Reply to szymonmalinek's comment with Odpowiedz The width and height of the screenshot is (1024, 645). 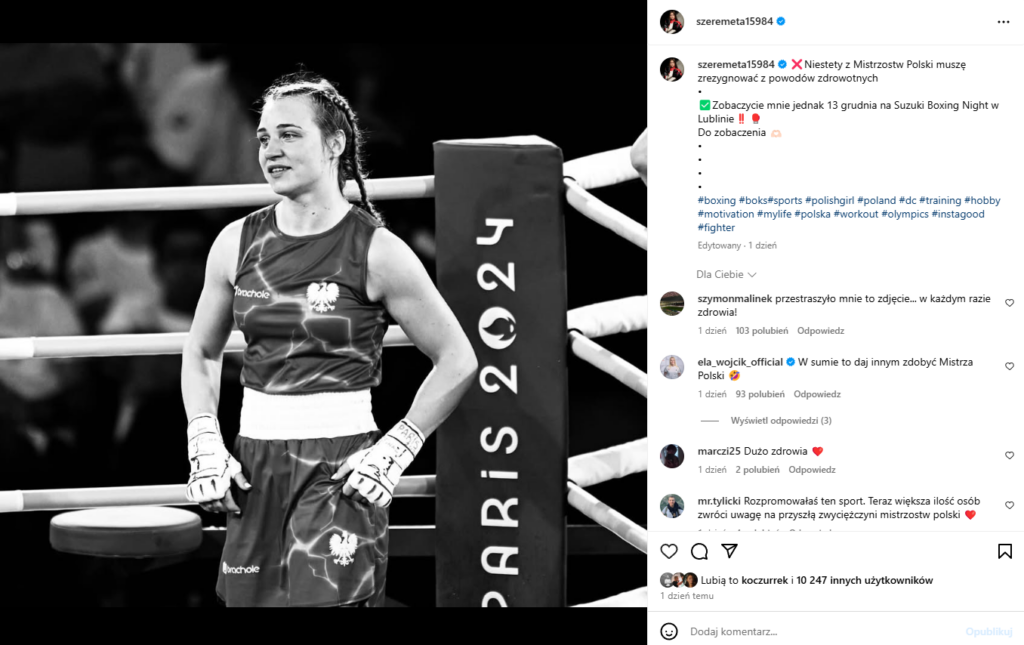pos(820,331)
